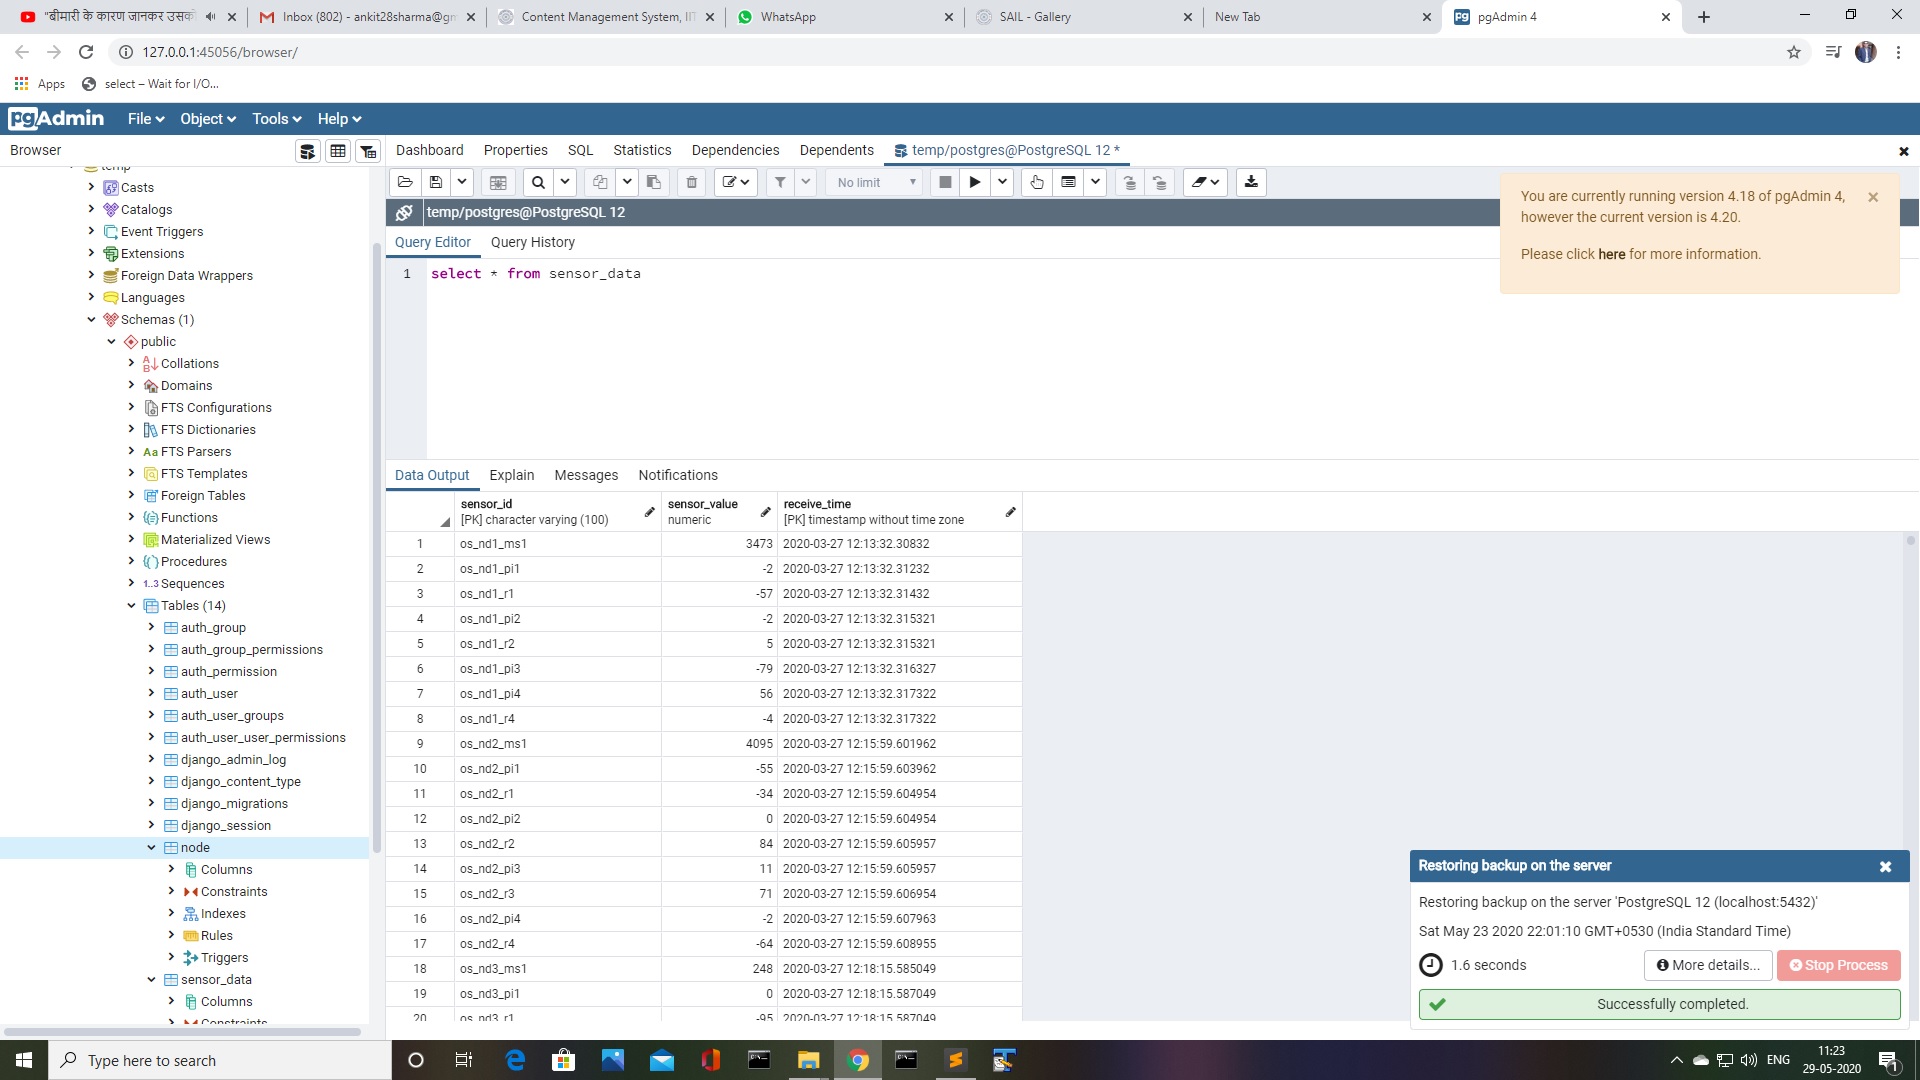Switch to the Messages tab

586,475
